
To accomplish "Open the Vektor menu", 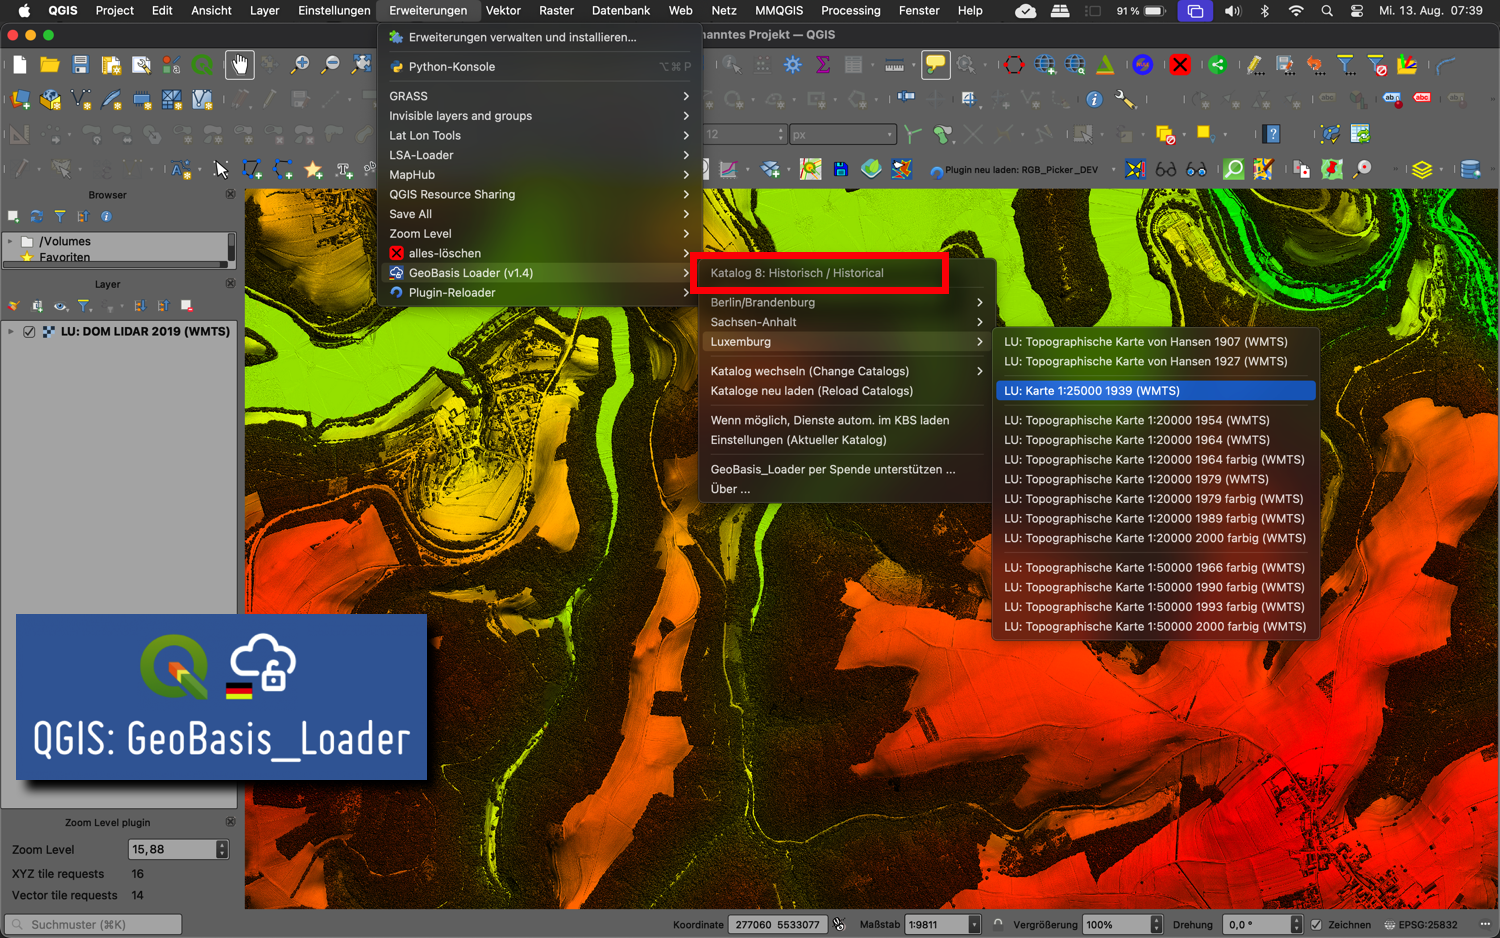I will [503, 10].
